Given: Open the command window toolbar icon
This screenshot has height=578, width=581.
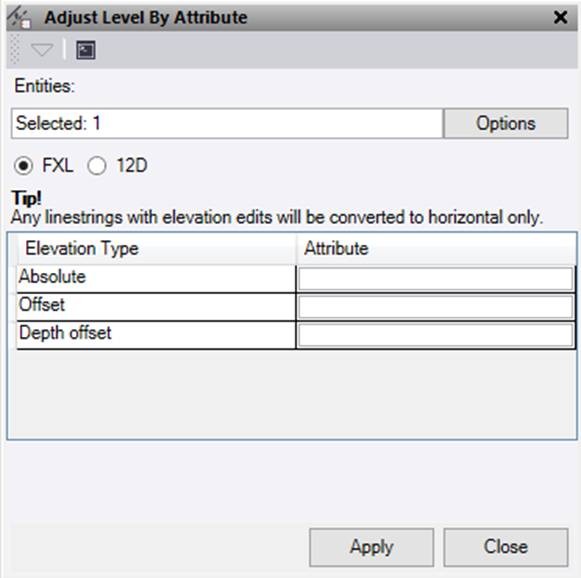Looking at the screenshot, I should pos(86,50).
